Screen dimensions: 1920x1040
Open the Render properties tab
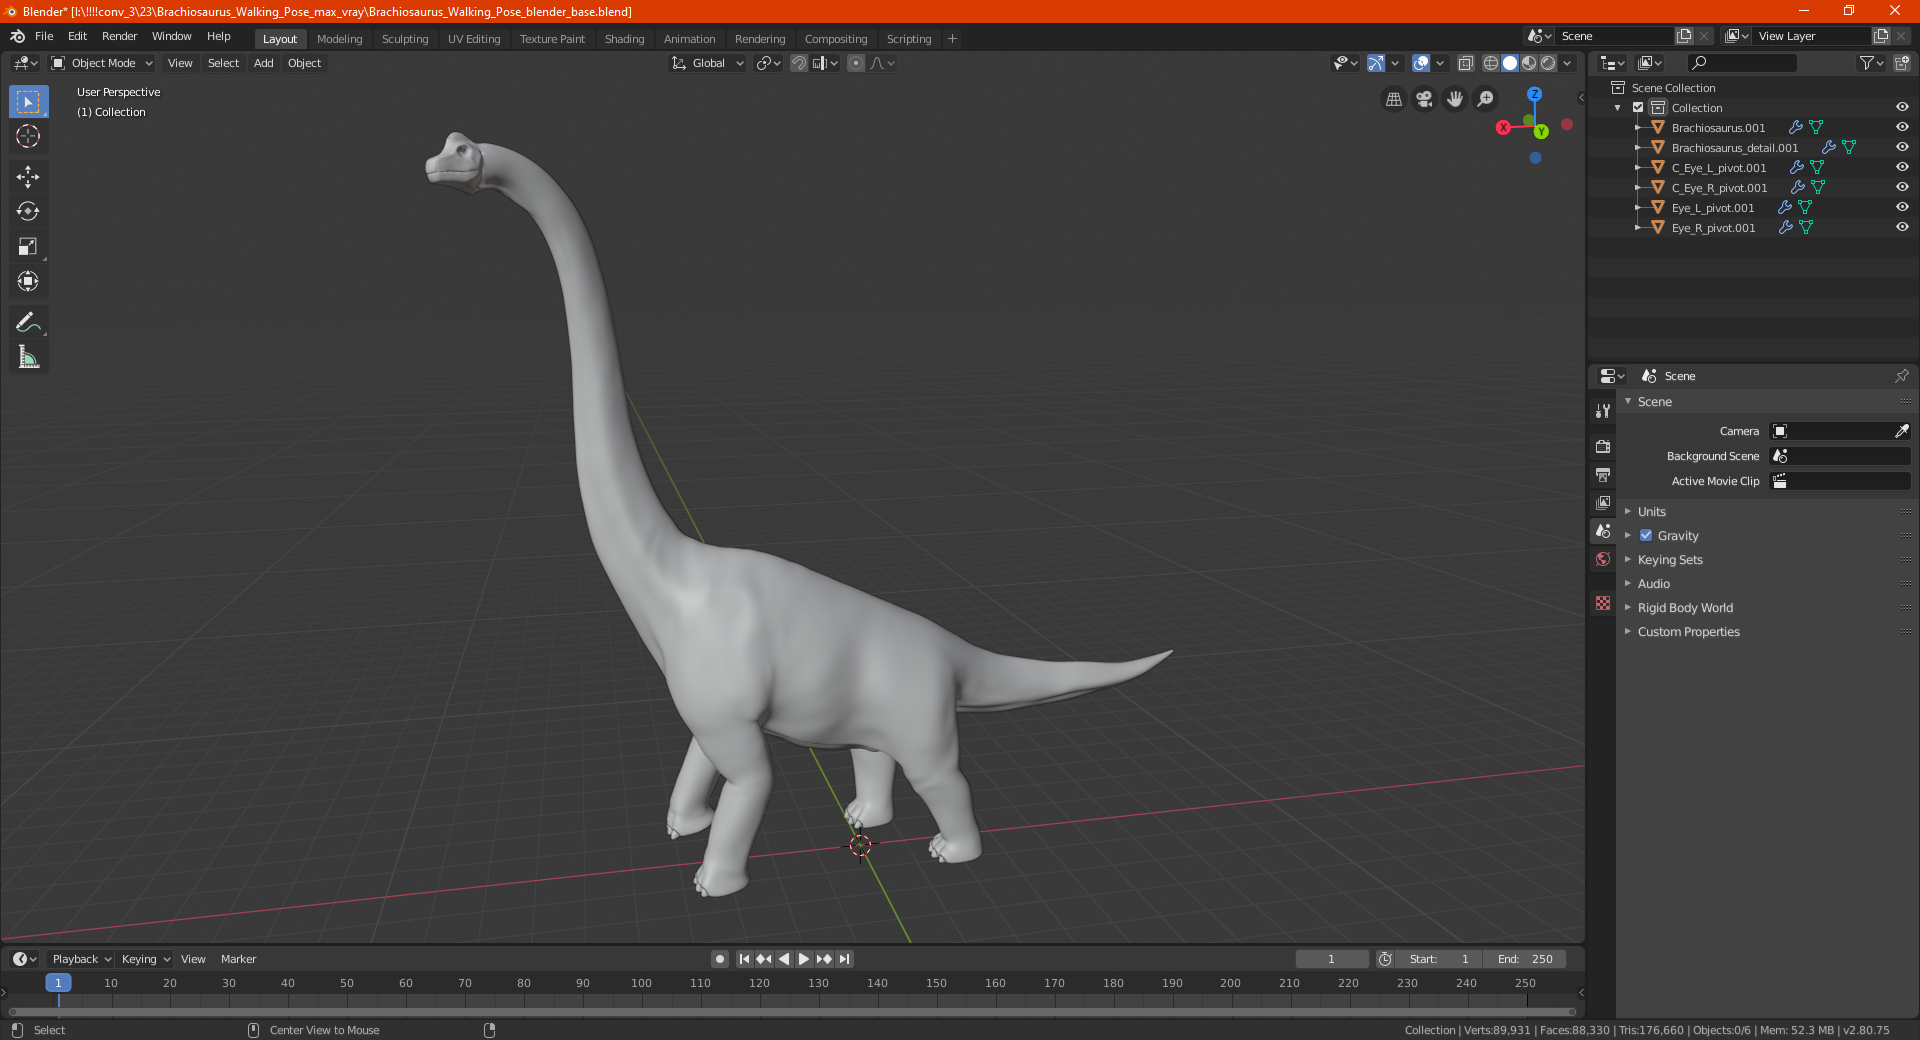click(x=1603, y=446)
